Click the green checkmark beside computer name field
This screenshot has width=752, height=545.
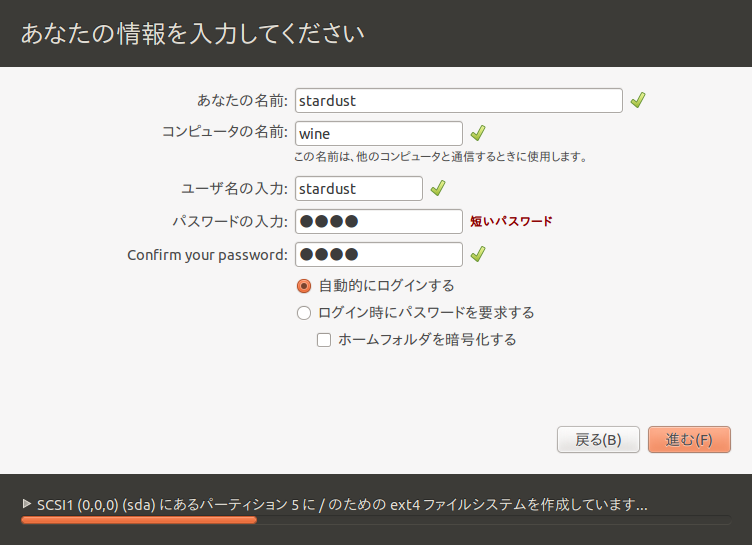(478, 133)
